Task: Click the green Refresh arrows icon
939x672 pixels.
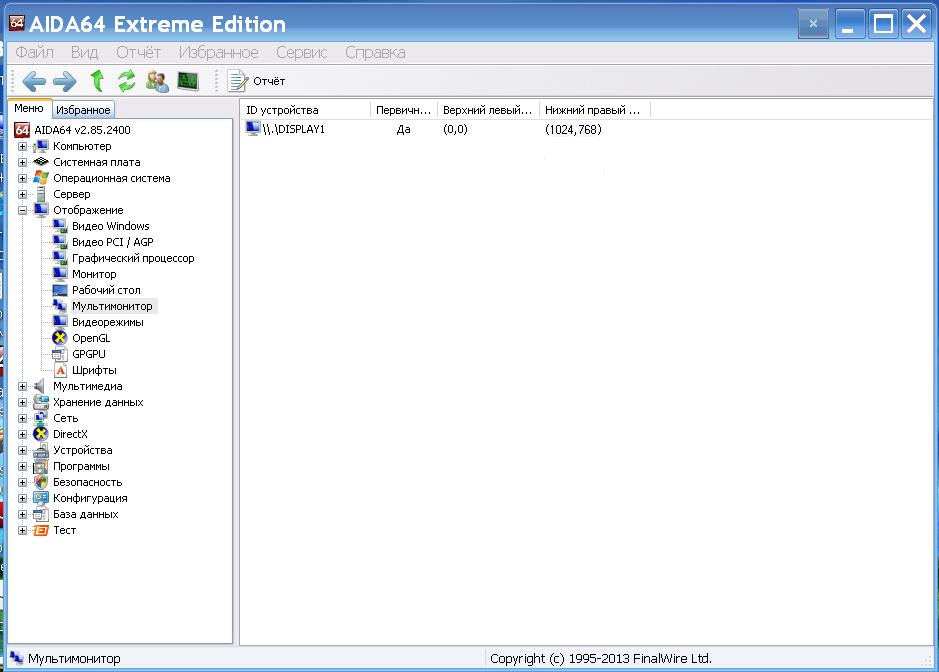Action: point(126,81)
